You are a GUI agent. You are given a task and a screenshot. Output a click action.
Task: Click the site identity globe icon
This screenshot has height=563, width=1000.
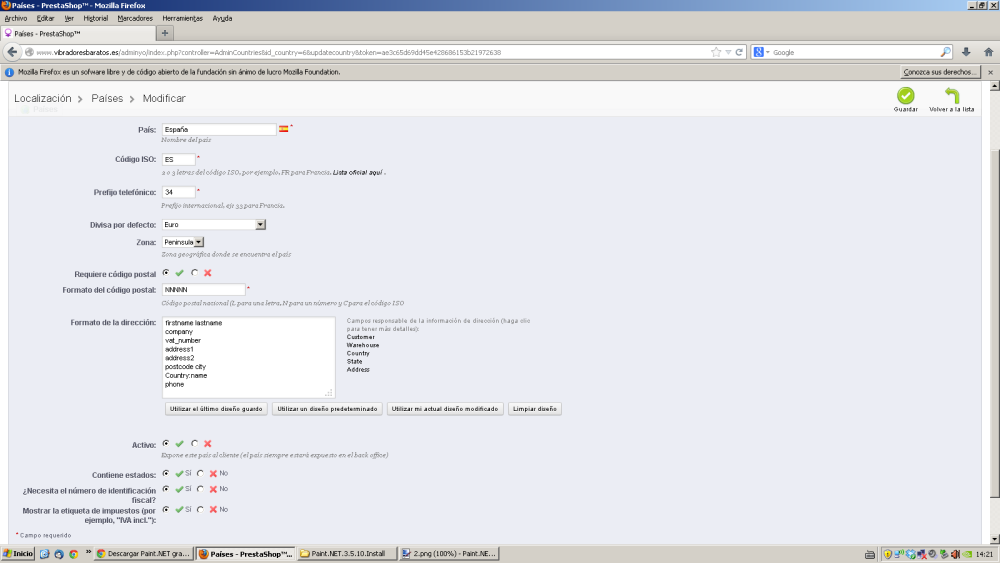click(29, 52)
